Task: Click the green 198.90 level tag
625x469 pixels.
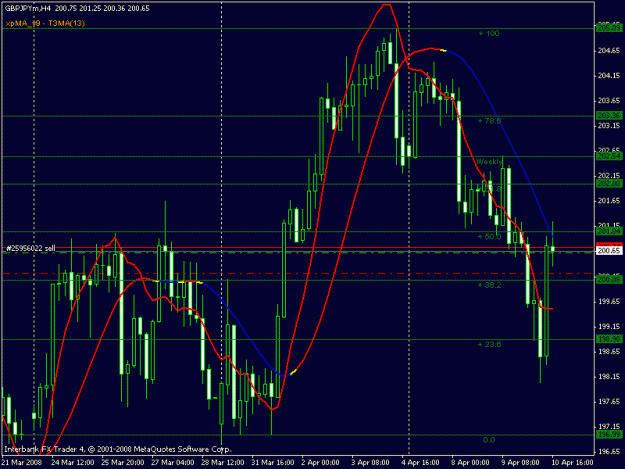Action: [609, 339]
